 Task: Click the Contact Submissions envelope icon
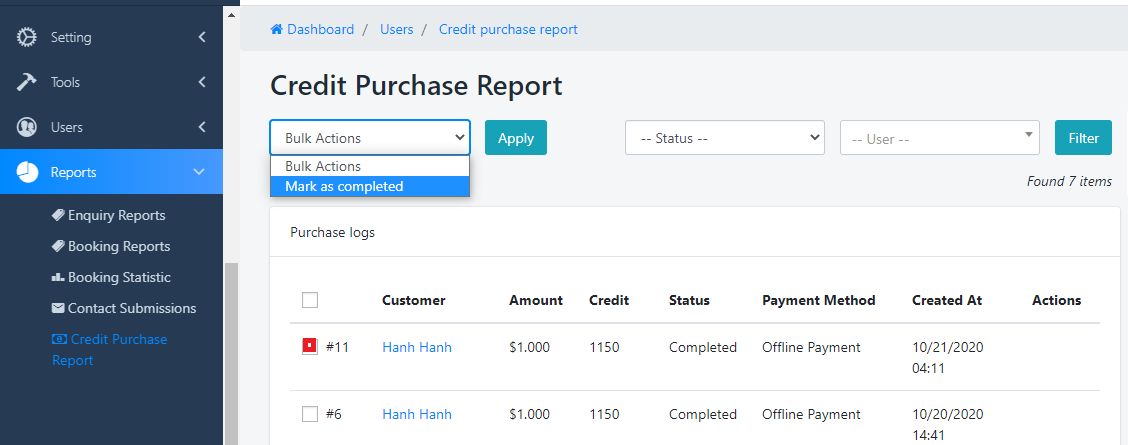point(58,308)
